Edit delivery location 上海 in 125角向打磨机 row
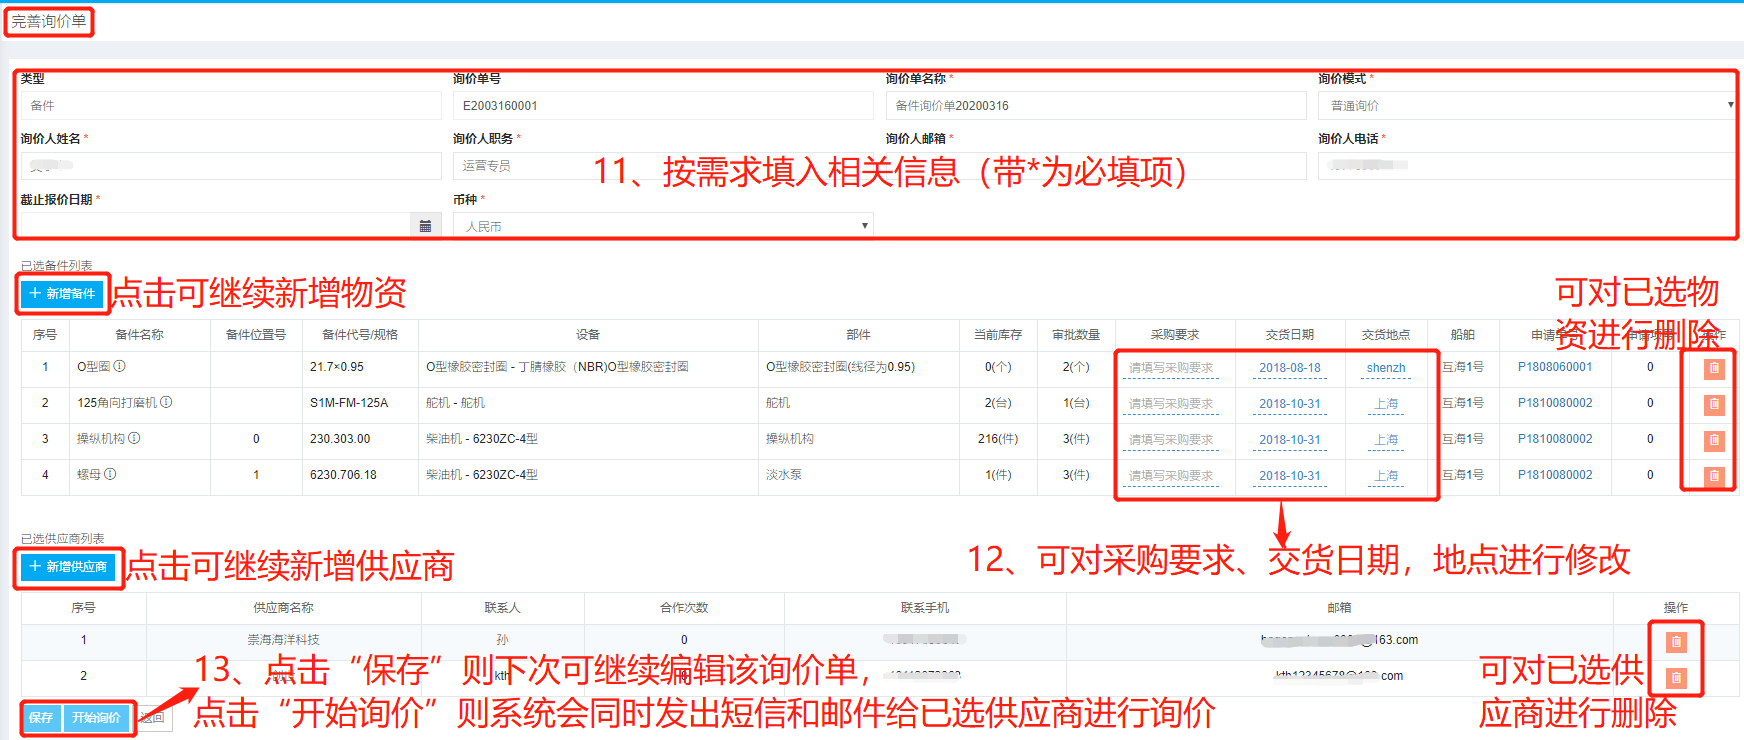Viewport: 1744px width, 740px height. pos(1386,404)
